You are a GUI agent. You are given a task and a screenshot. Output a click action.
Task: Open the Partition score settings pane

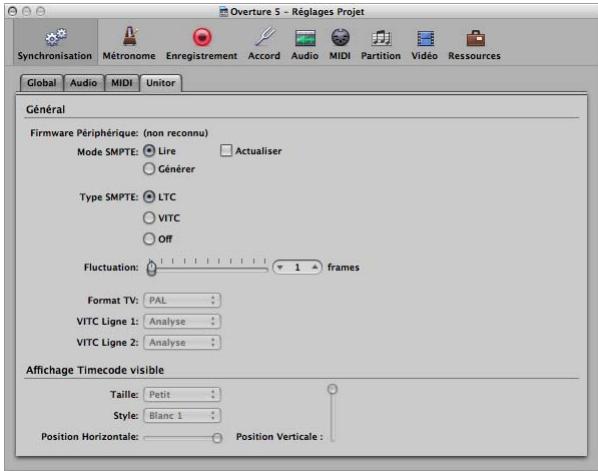pyautogui.click(x=381, y=44)
